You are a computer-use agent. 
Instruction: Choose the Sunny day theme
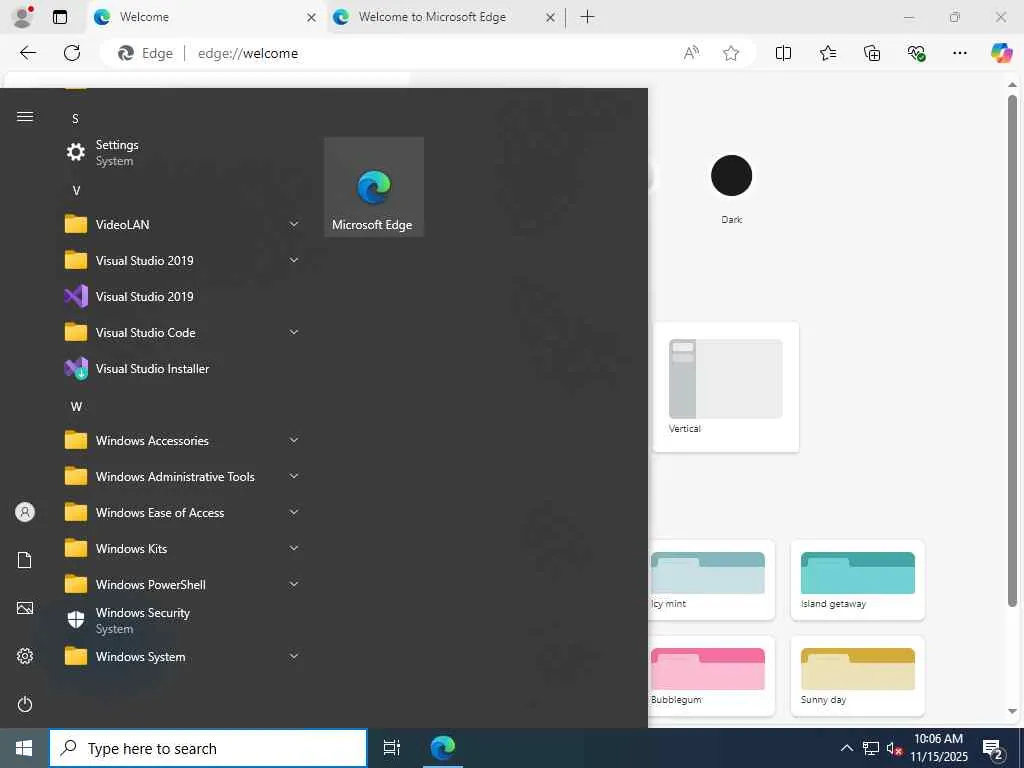tap(857, 676)
